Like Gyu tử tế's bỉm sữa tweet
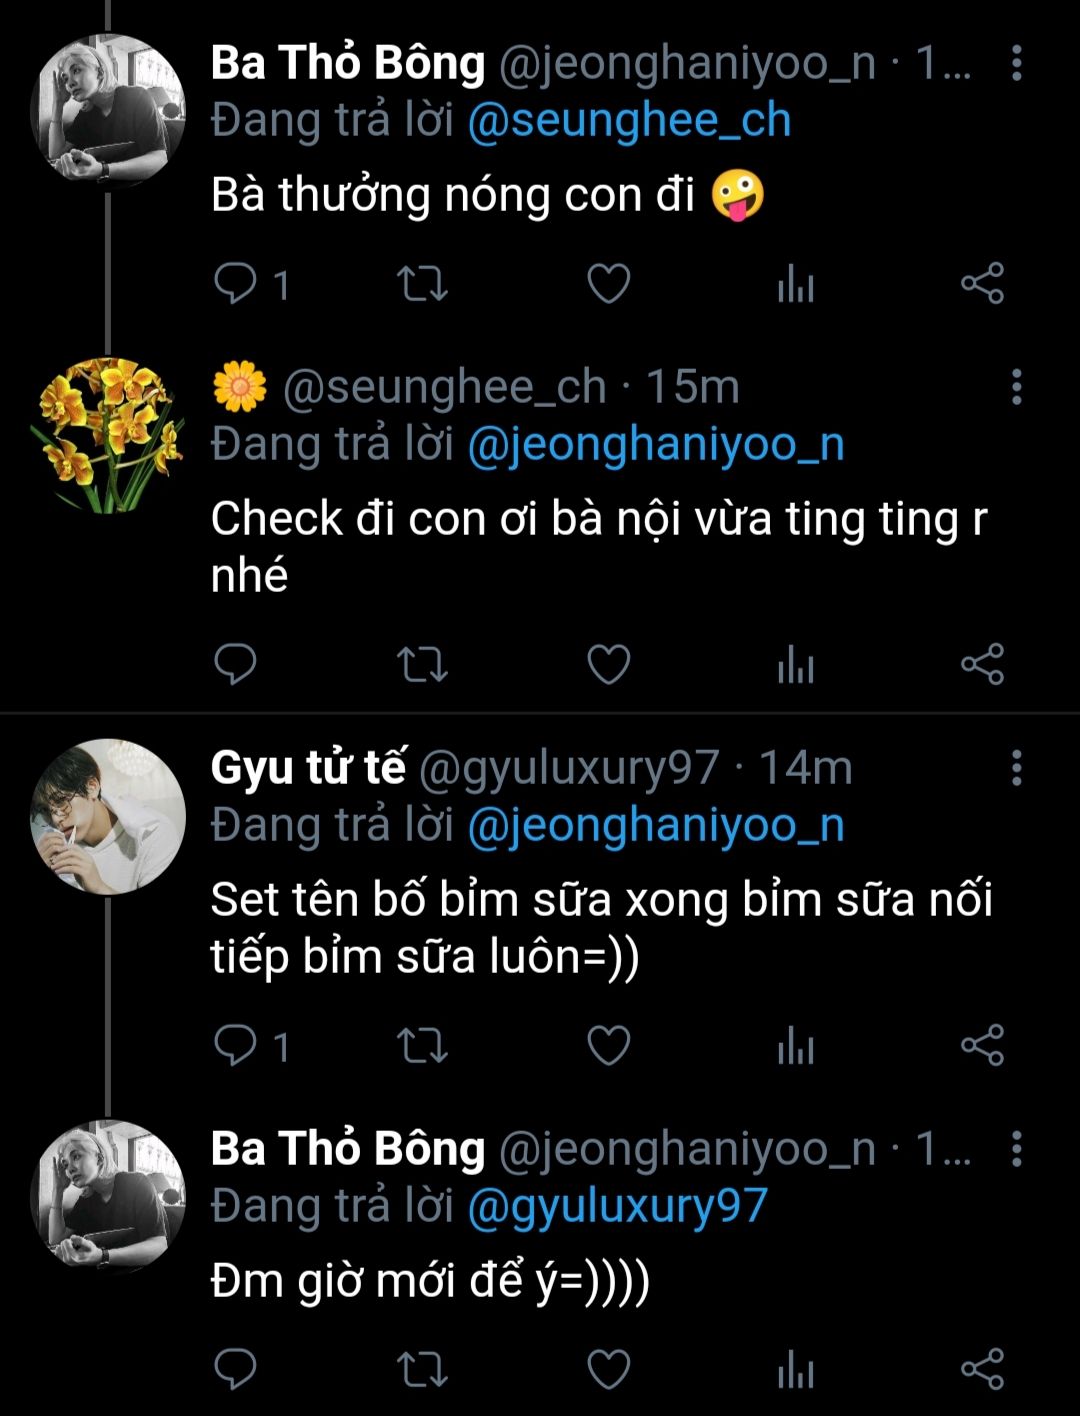This screenshot has width=1080, height=1416. click(608, 1046)
